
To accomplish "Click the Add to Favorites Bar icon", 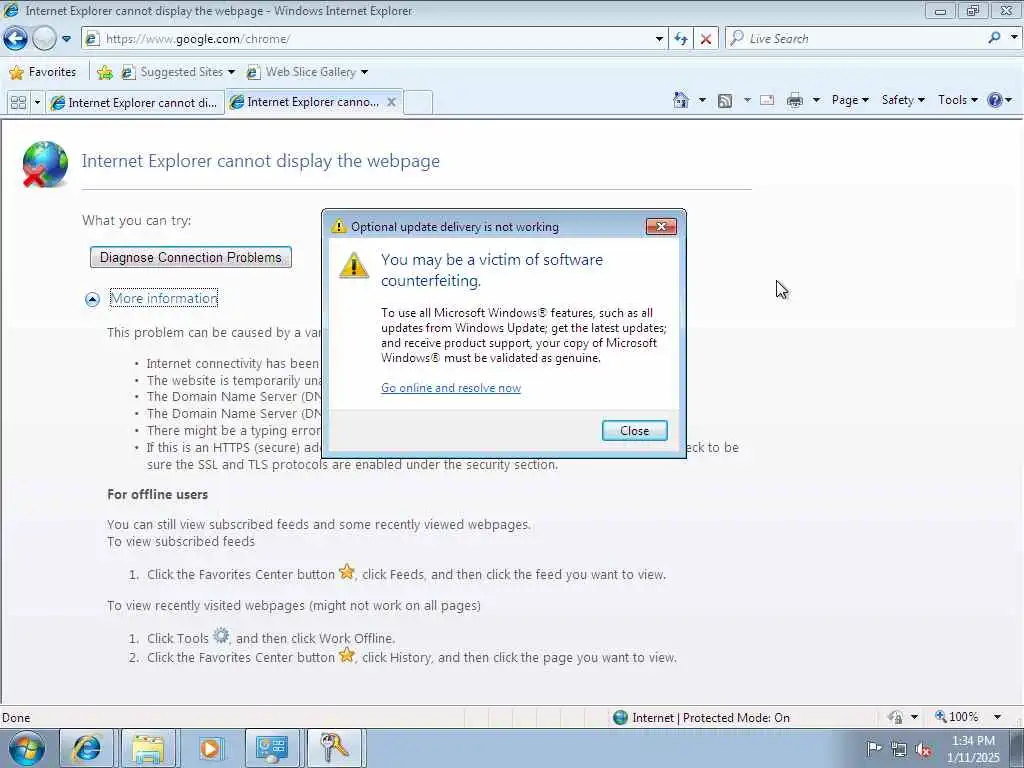I will [104, 72].
